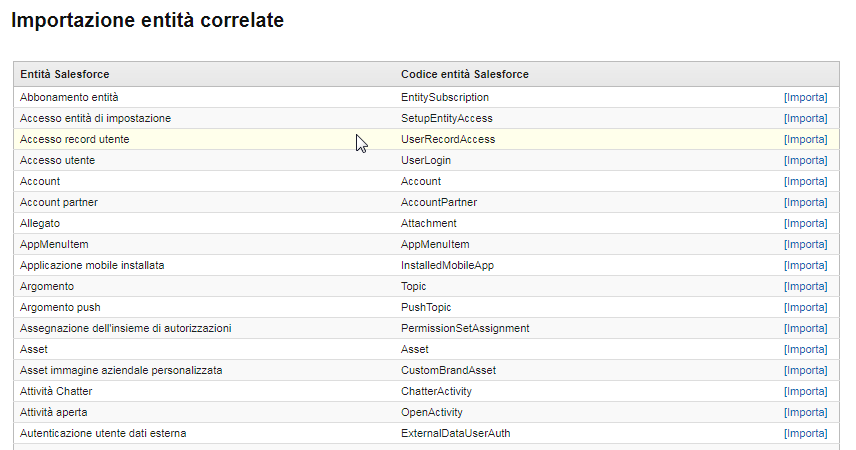Click 'Accesso entità di impostazione' text
The width and height of the screenshot is (856, 450).
tap(96, 119)
